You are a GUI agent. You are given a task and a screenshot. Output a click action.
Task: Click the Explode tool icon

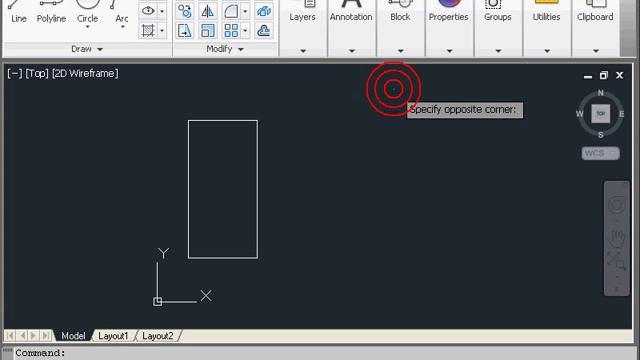click(264, 11)
